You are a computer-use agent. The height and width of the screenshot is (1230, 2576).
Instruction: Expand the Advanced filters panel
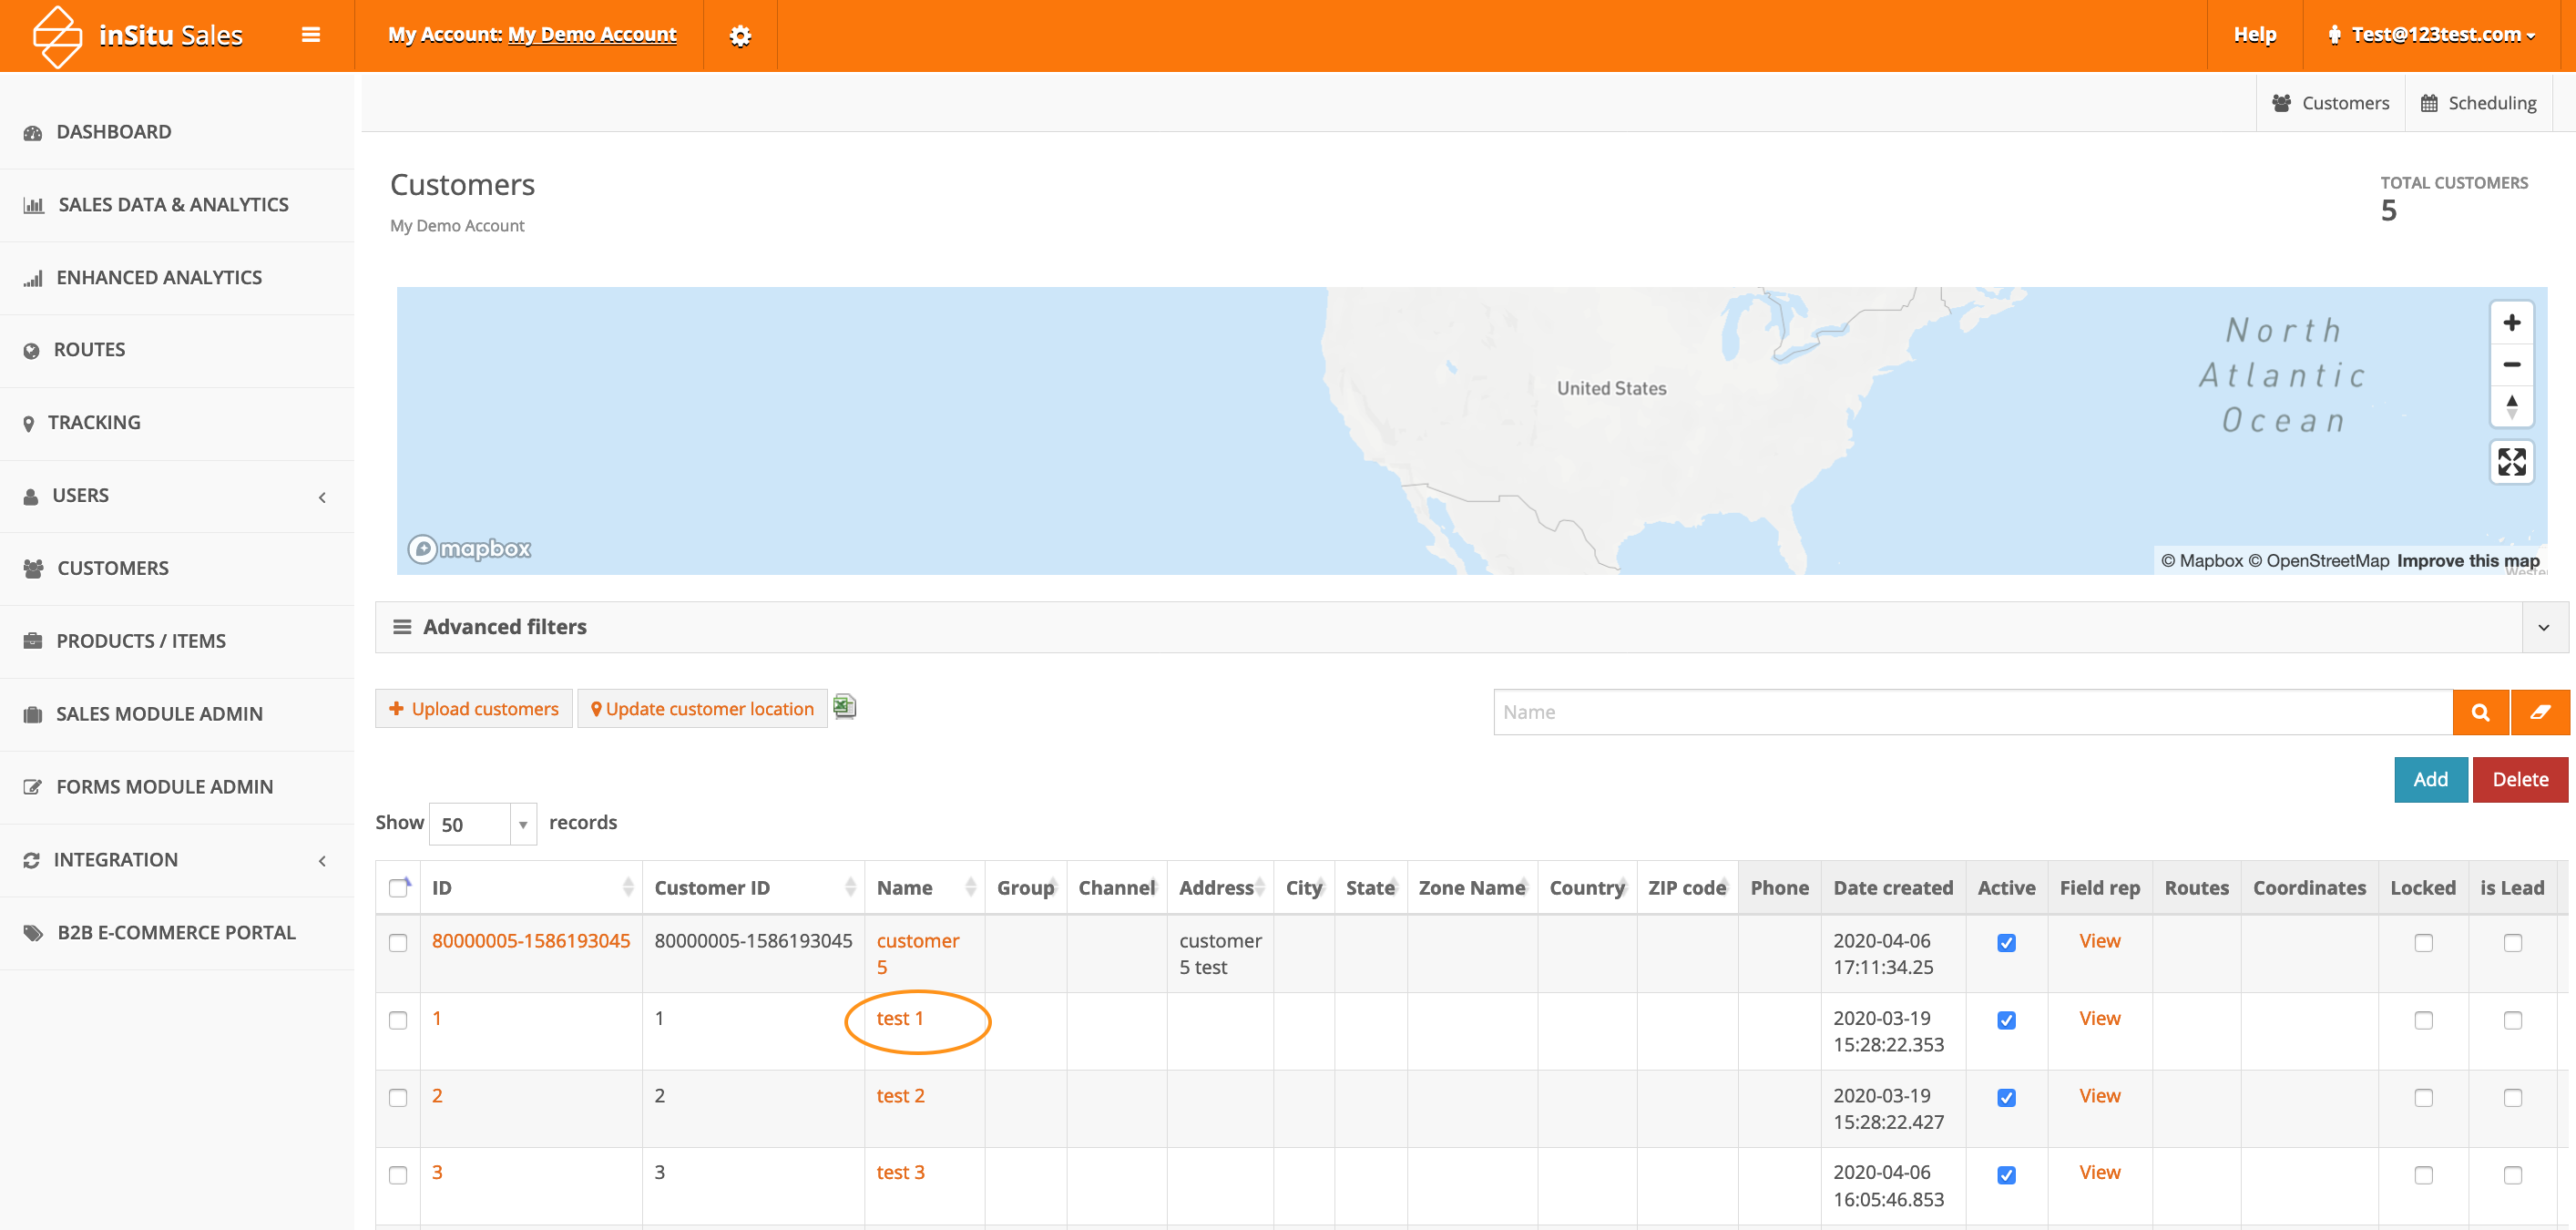coord(2543,627)
